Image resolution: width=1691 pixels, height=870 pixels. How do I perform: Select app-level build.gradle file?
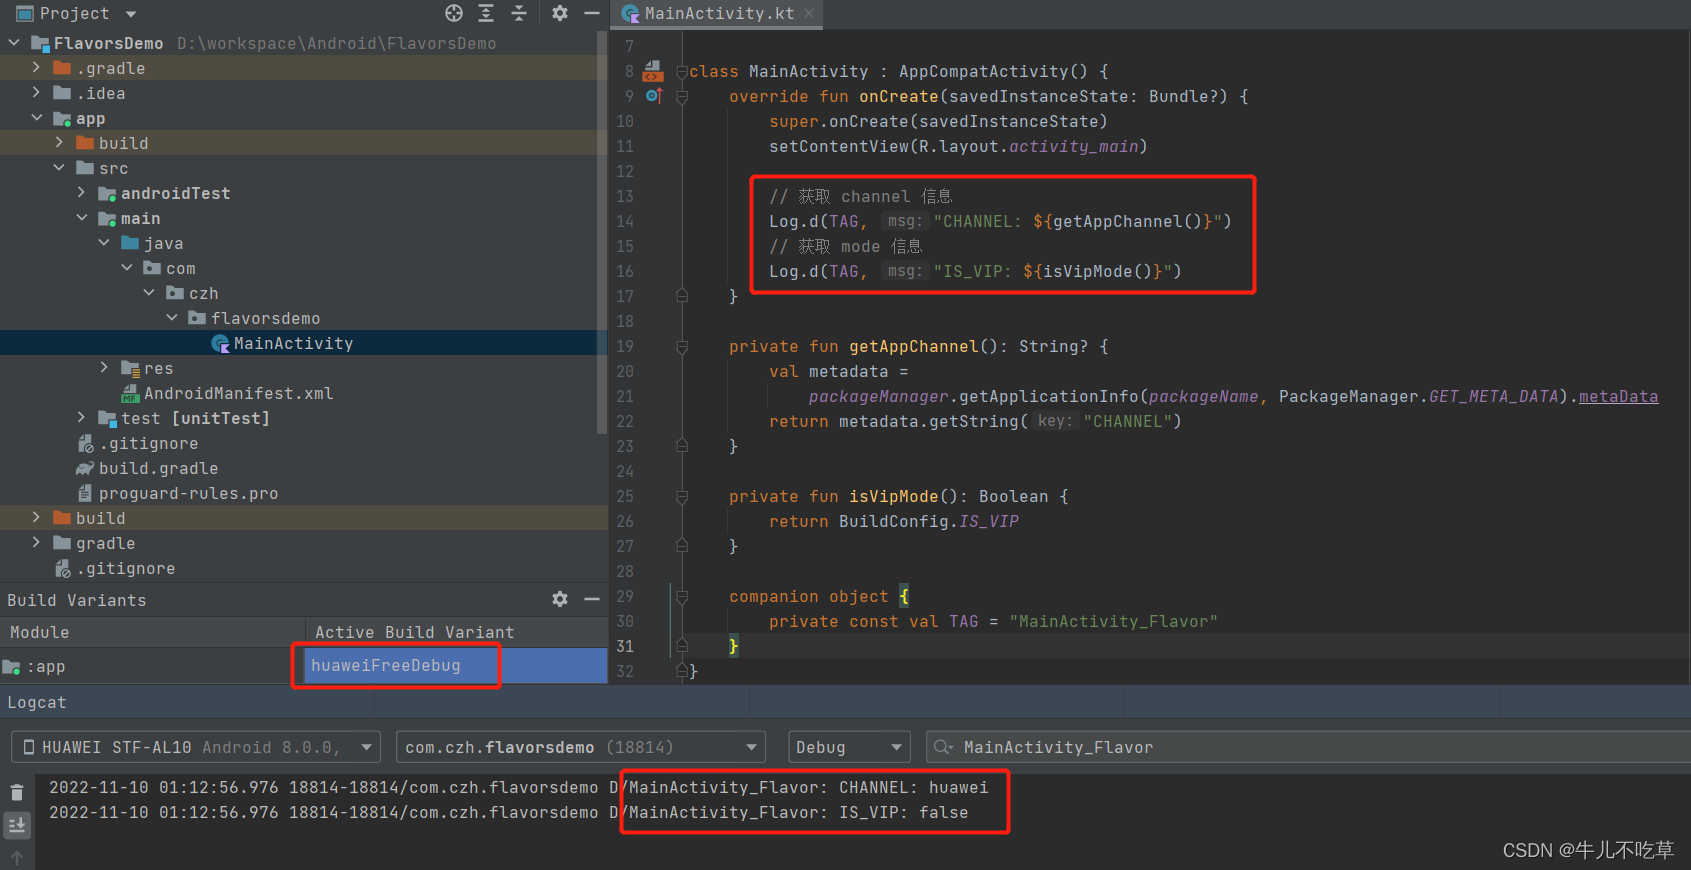point(158,468)
